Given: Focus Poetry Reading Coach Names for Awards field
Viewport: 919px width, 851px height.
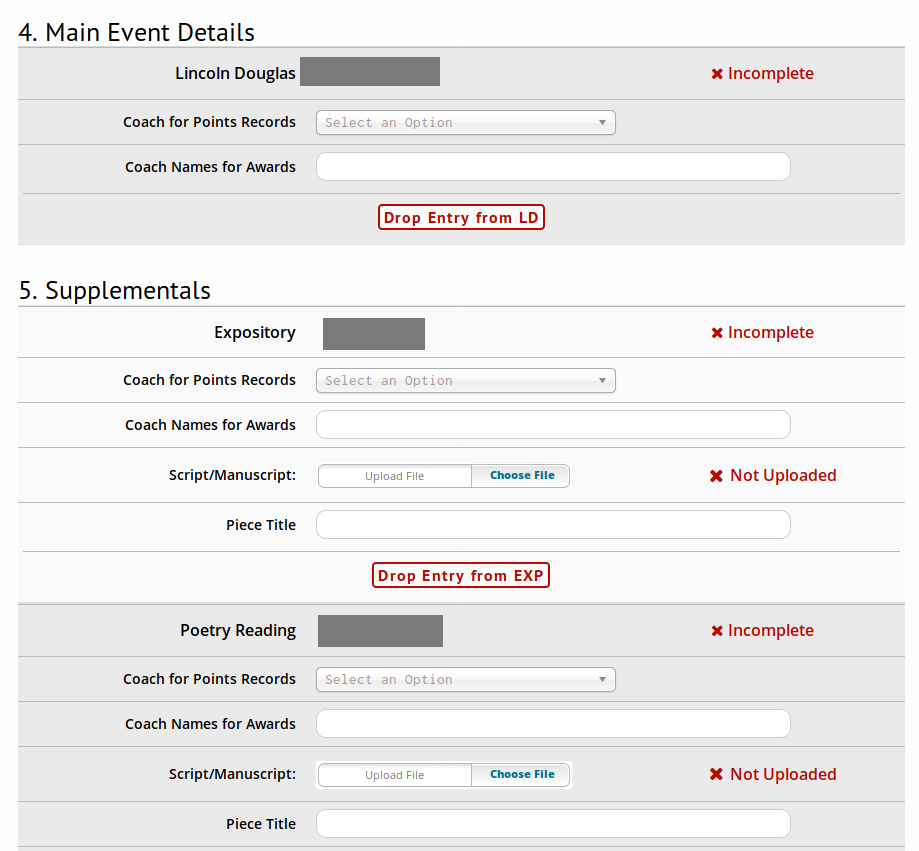Looking at the screenshot, I should tap(553, 724).
